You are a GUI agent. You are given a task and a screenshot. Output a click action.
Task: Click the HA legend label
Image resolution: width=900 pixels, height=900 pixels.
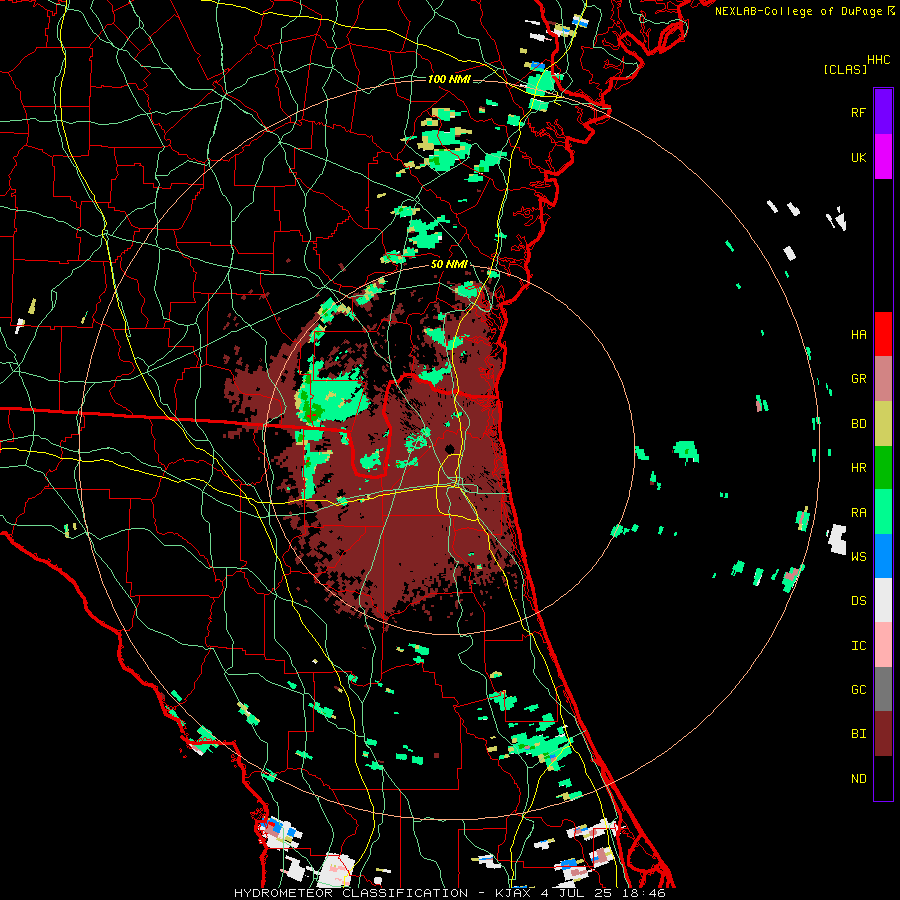click(858, 334)
